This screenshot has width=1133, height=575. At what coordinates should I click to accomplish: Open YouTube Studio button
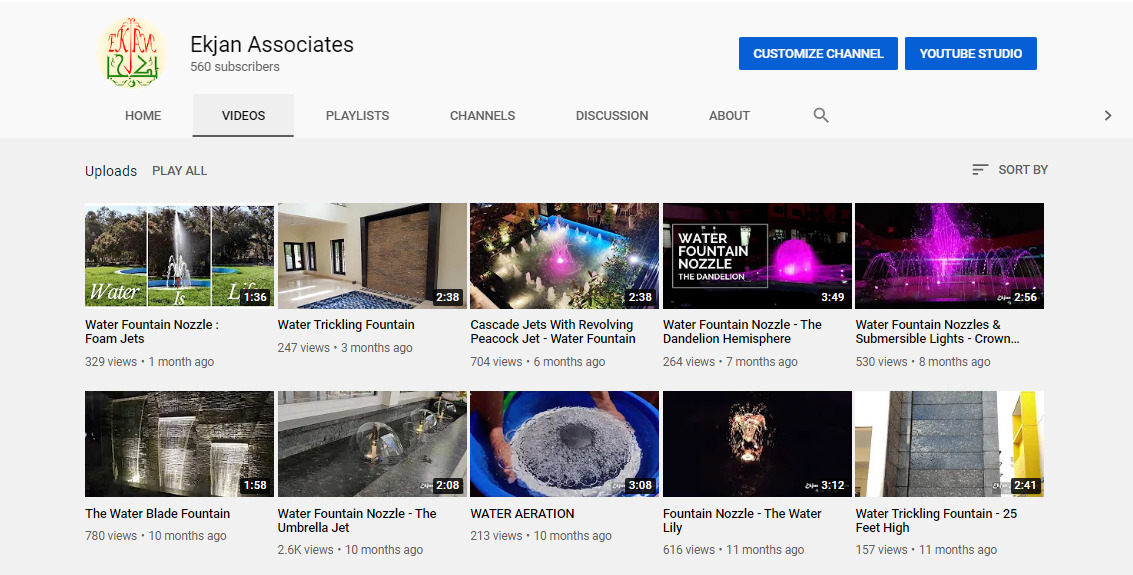970,53
